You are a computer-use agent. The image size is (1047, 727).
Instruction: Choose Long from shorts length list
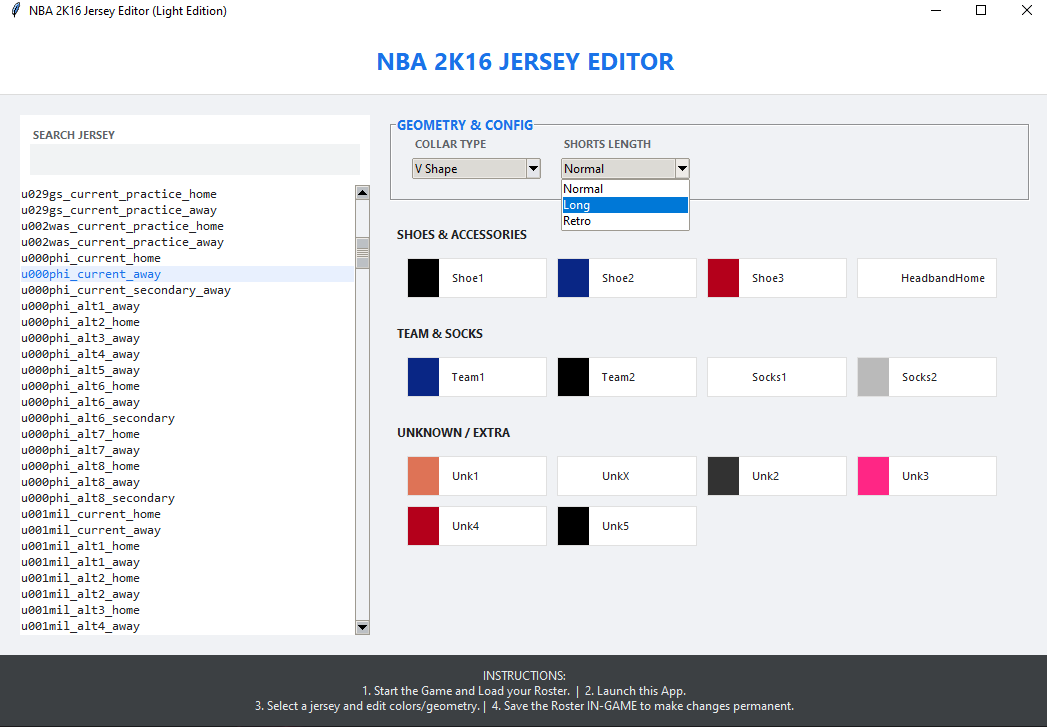point(625,205)
